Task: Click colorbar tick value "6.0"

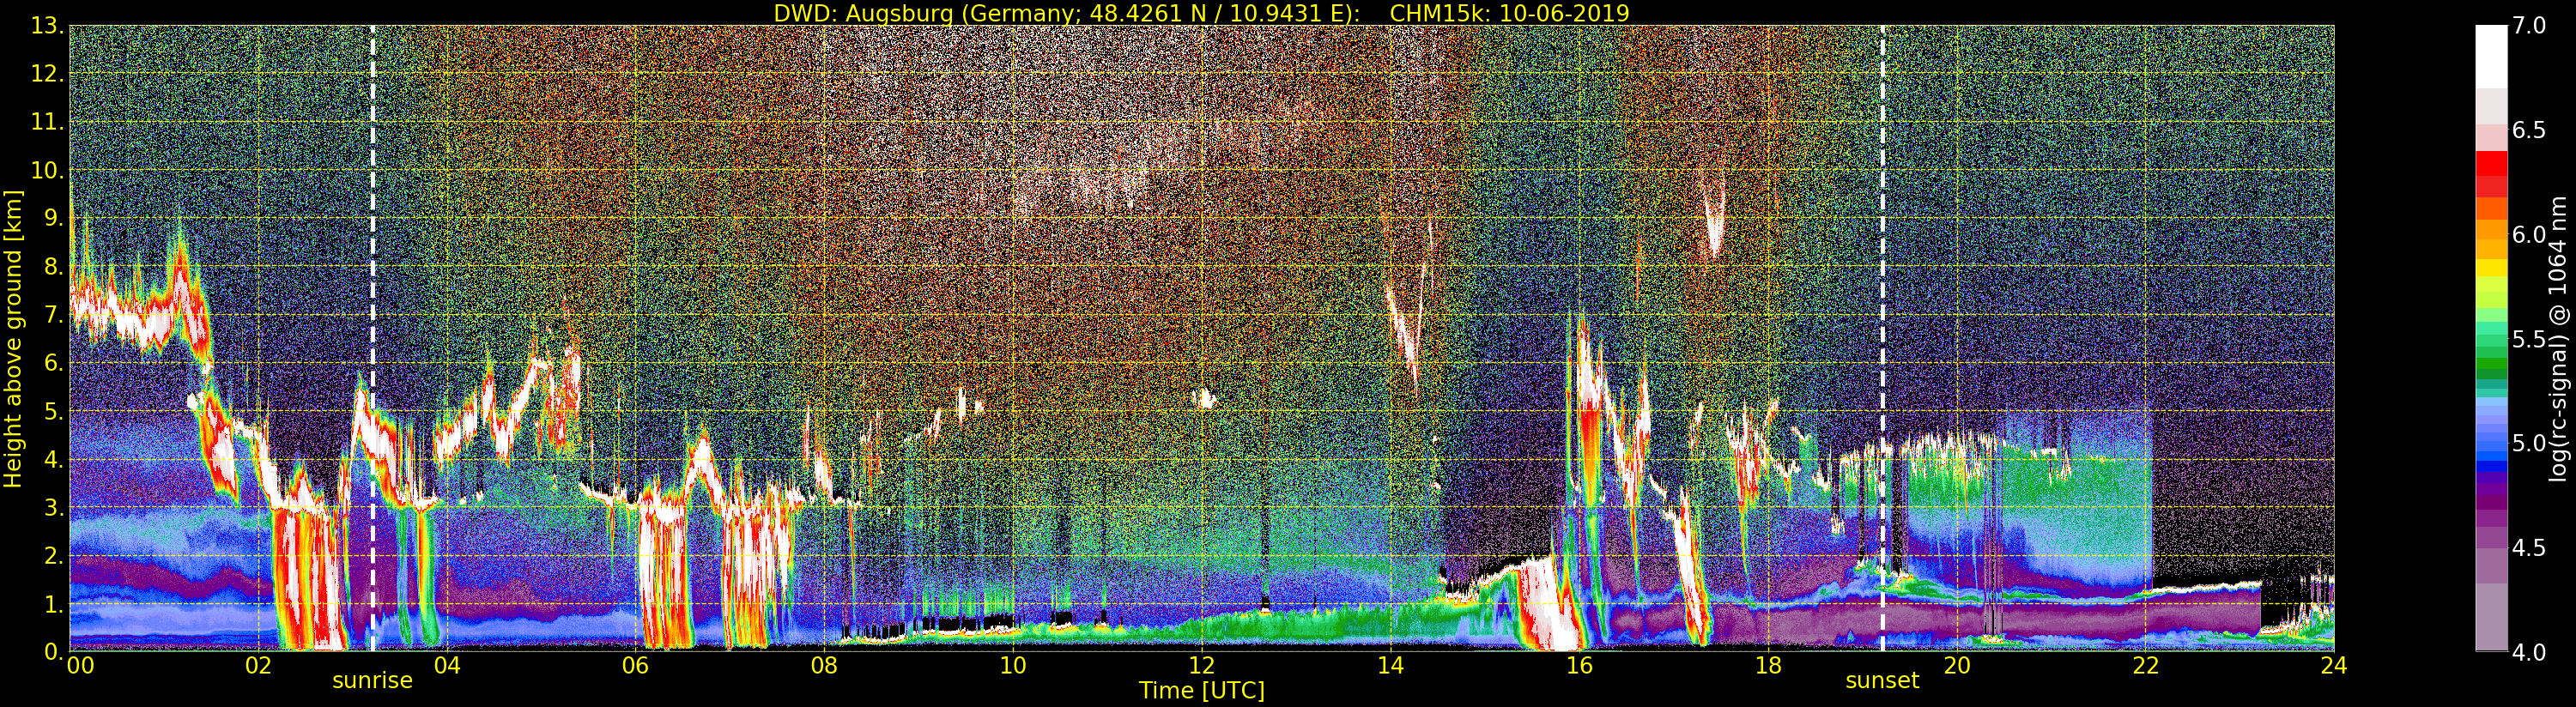Action: tap(2529, 234)
